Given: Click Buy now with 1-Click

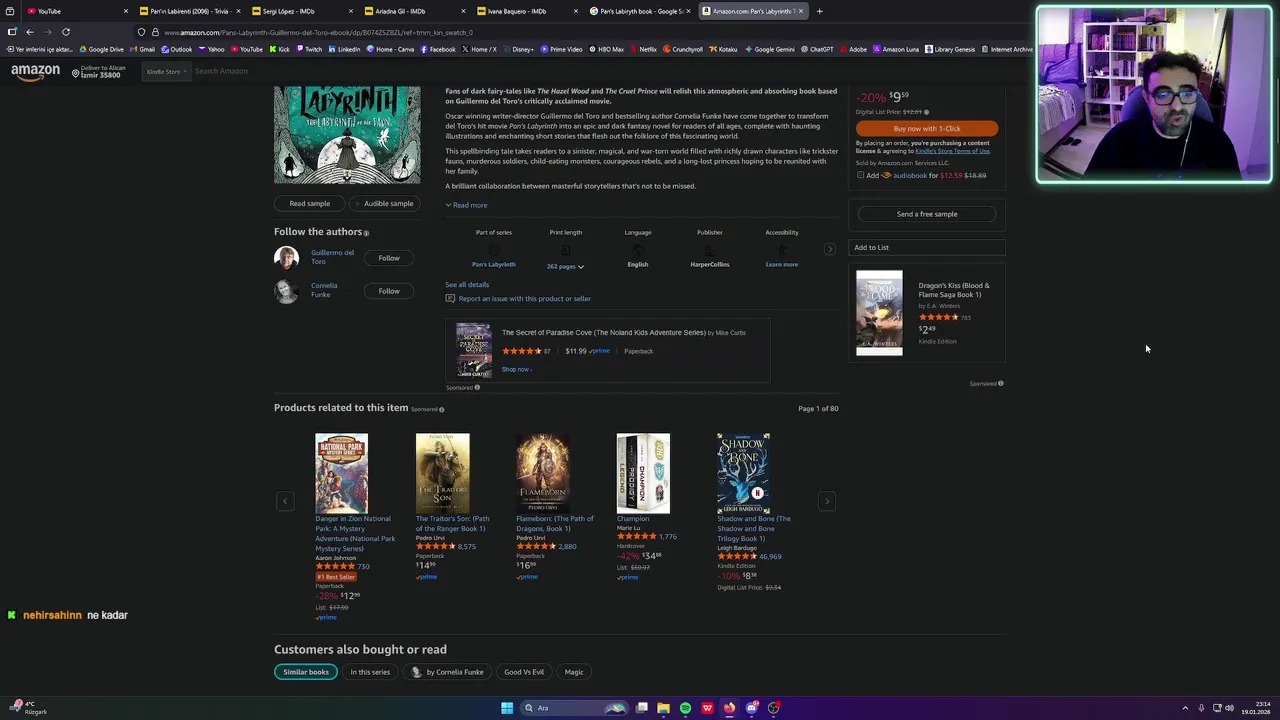Looking at the screenshot, I should (x=927, y=128).
